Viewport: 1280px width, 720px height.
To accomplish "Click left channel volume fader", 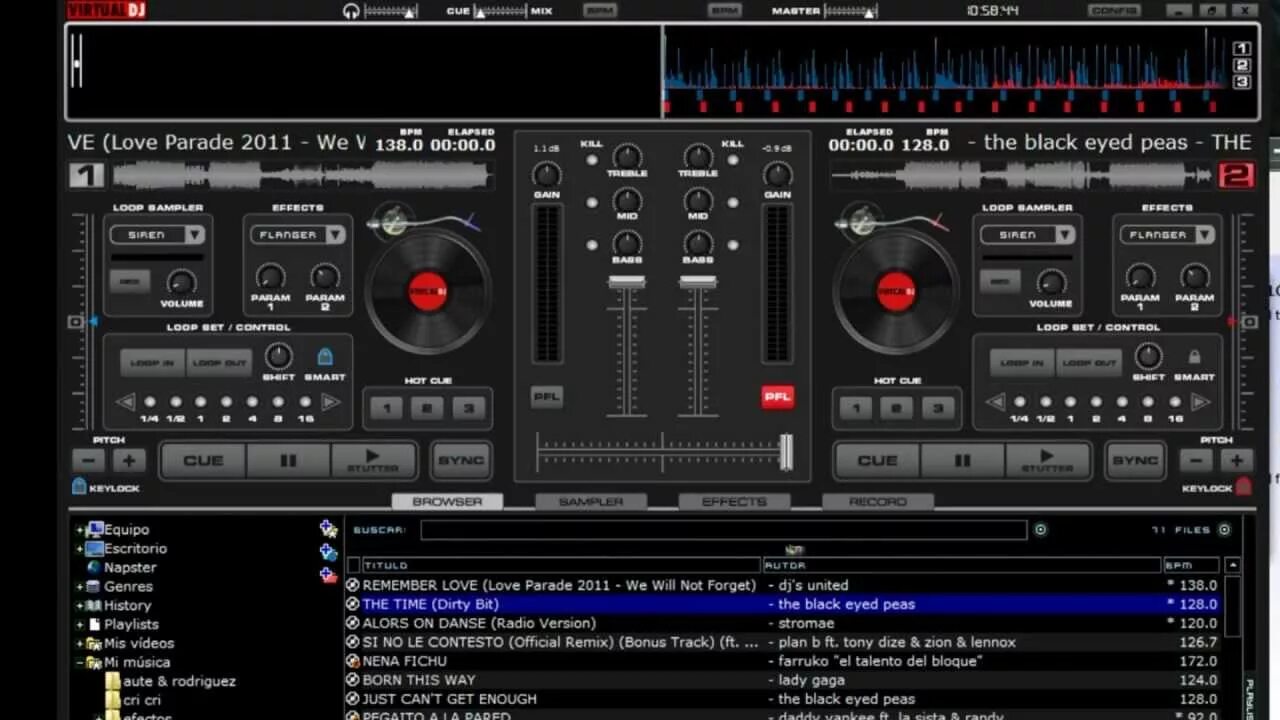I will [627, 283].
